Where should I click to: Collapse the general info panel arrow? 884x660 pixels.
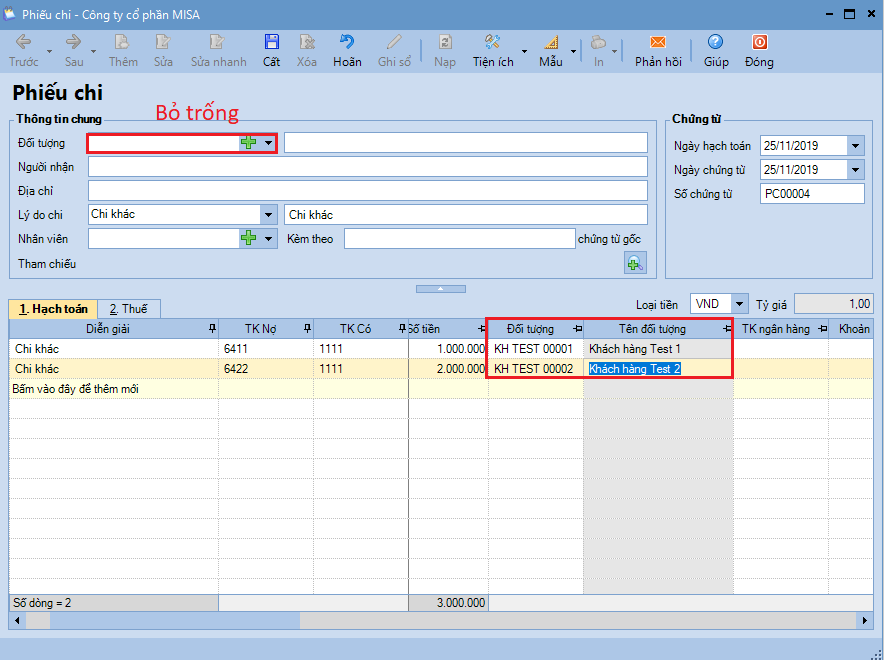click(x=441, y=289)
